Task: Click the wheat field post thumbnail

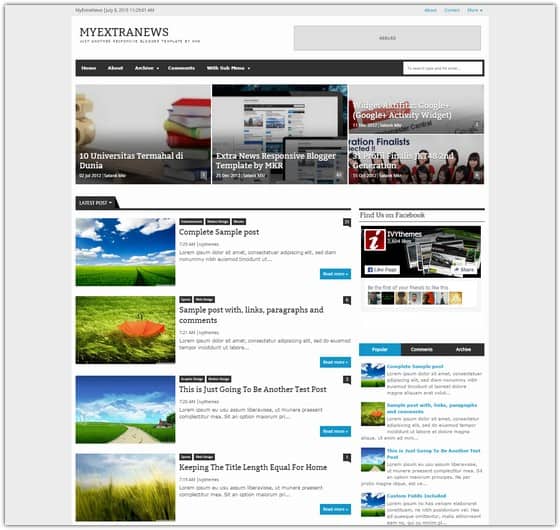Action: tap(125, 487)
